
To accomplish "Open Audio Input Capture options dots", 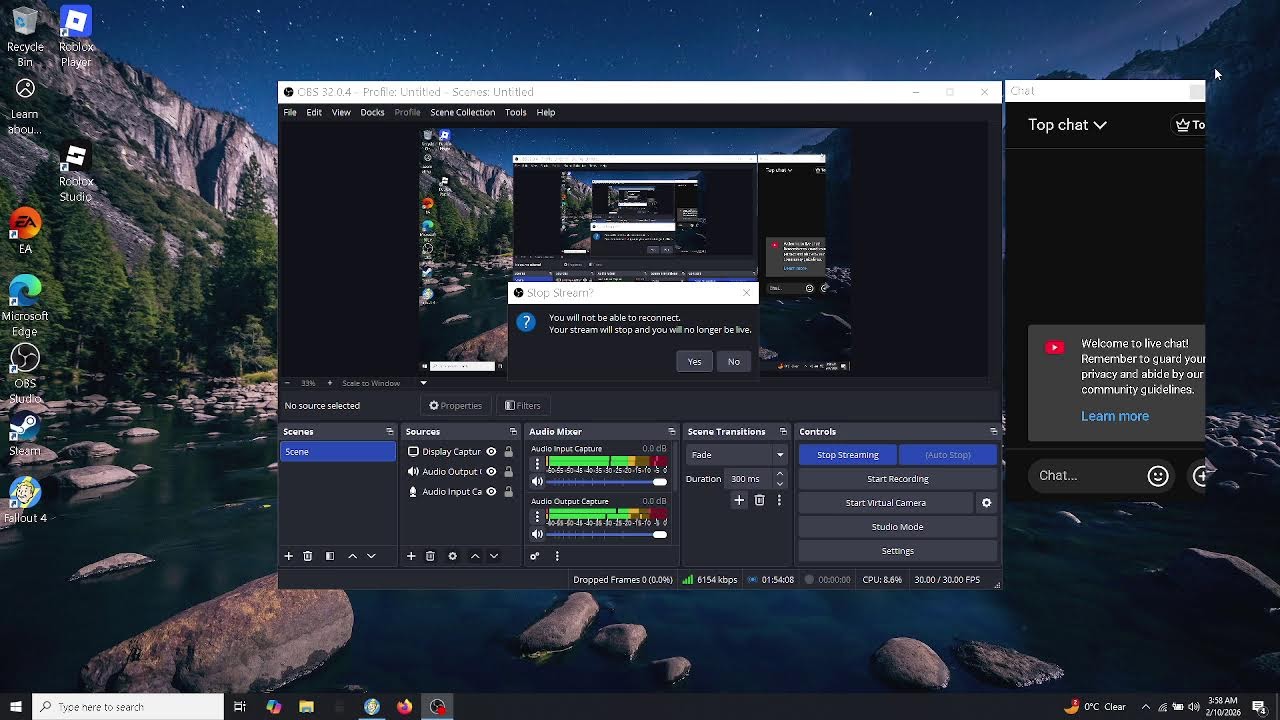I will (x=537, y=464).
